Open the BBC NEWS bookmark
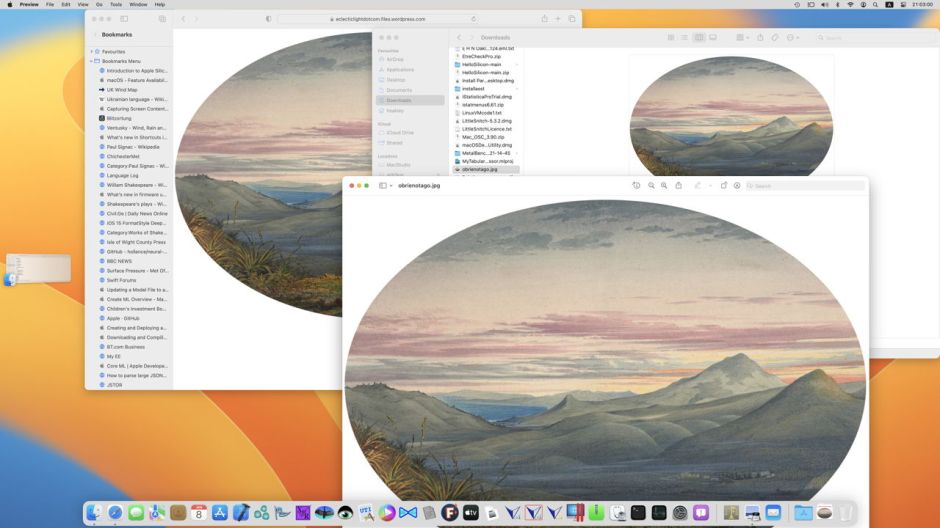The image size is (940, 528). click(118, 261)
